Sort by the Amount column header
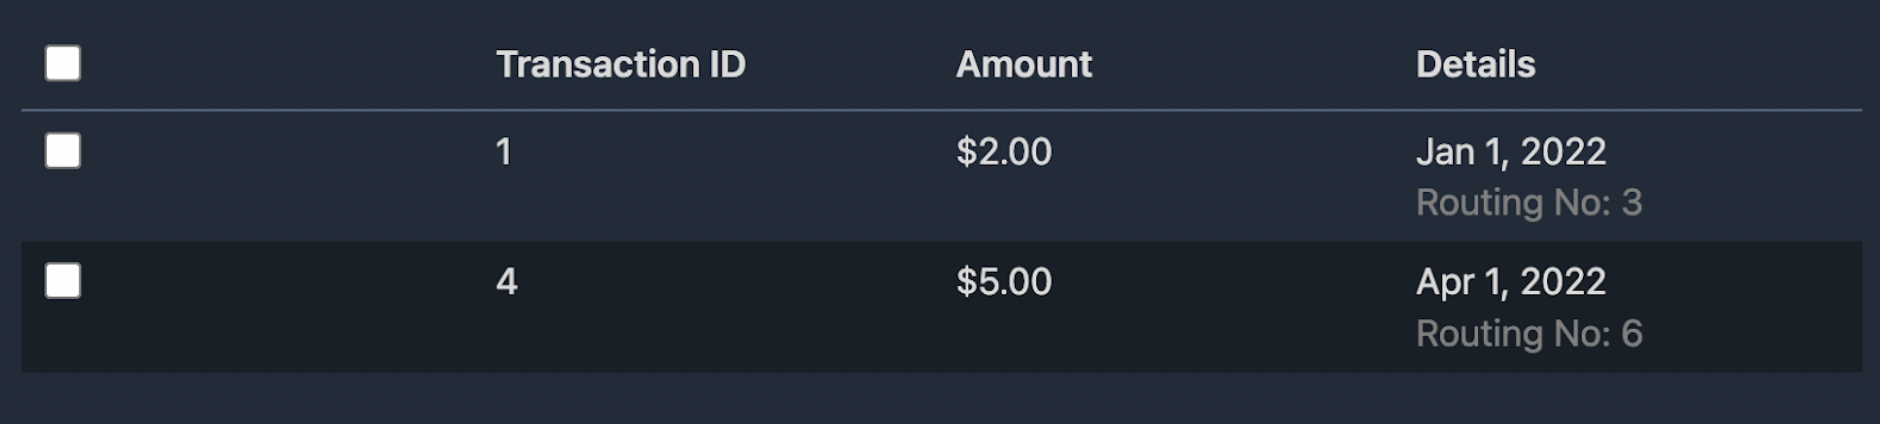This screenshot has height=424, width=1880. pyautogui.click(x=1024, y=64)
